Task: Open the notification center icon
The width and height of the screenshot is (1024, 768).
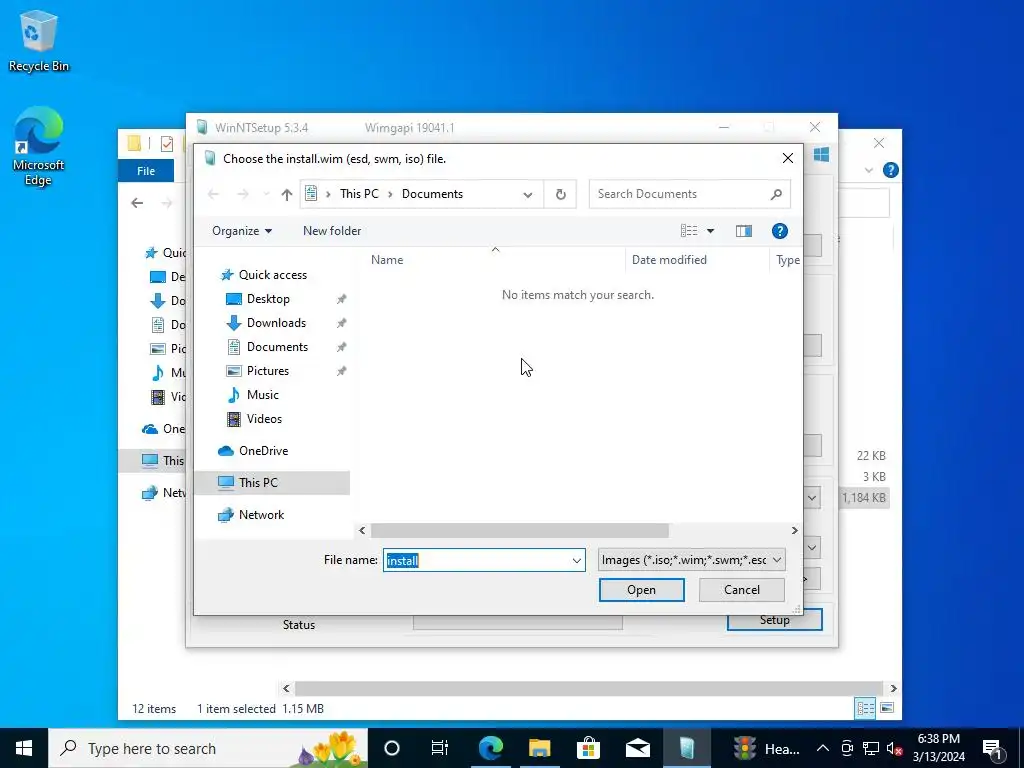Action: (x=993, y=749)
